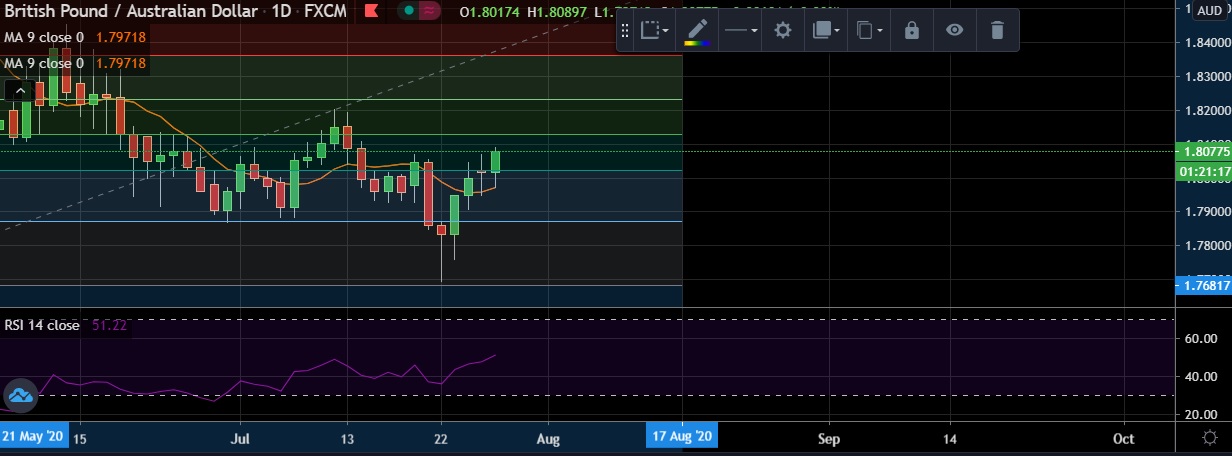Click the 17 Aug '20 date marker
Screen dimensions: 1232x456
click(680, 438)
